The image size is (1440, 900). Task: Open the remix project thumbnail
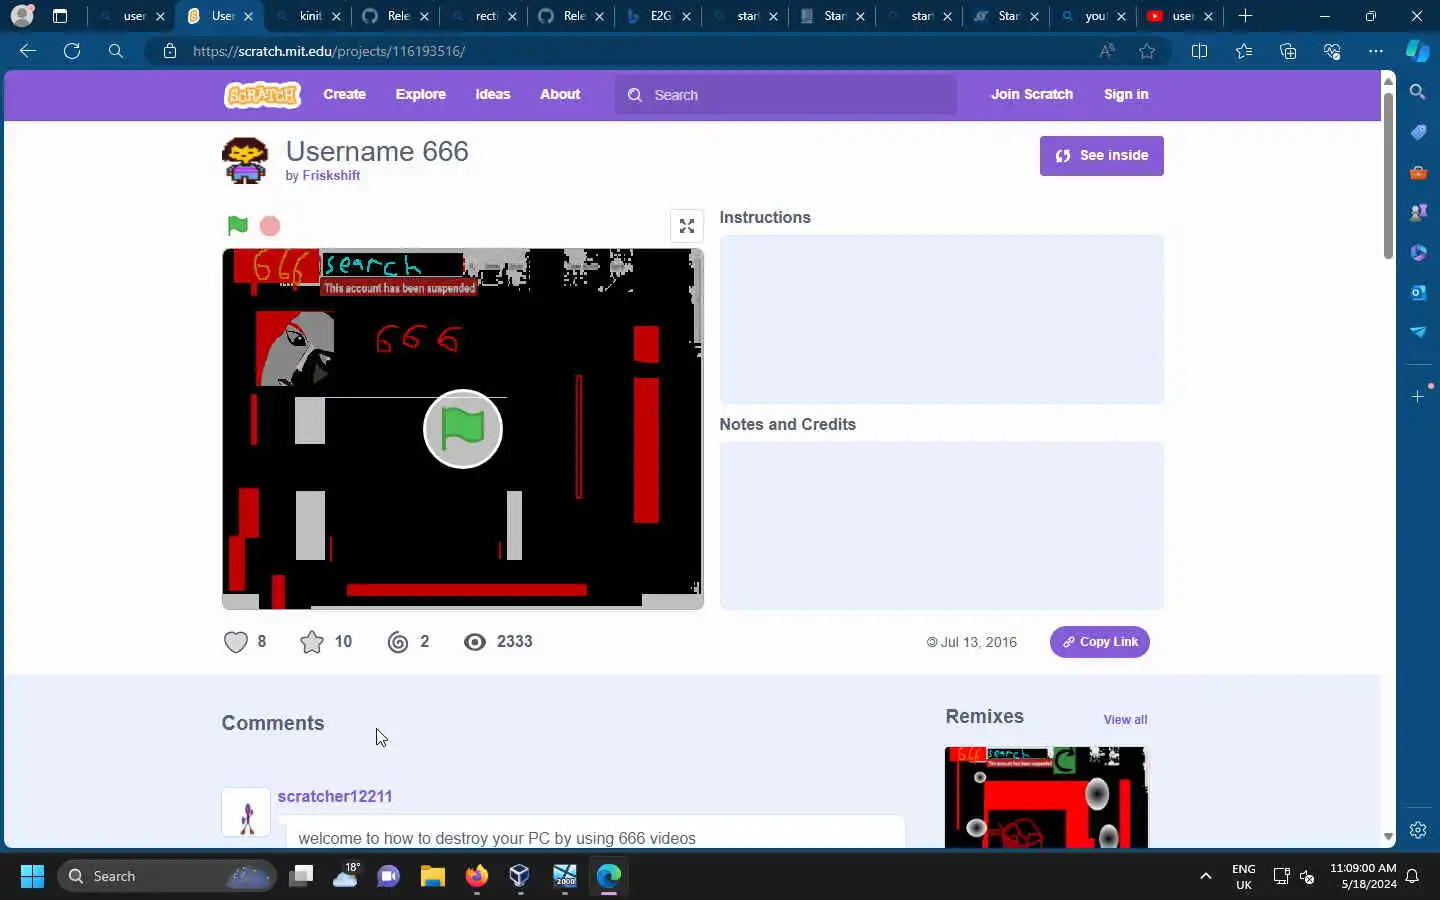(1046, 797)
